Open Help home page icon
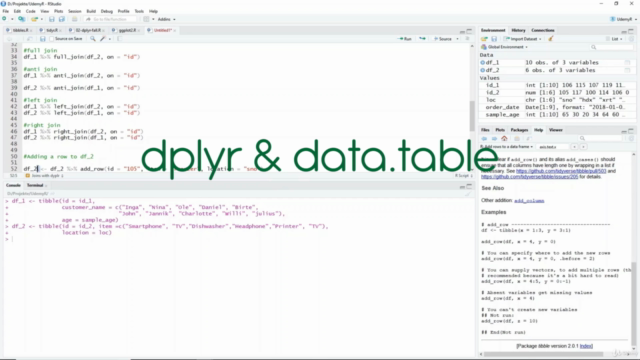 coord(504,139)
